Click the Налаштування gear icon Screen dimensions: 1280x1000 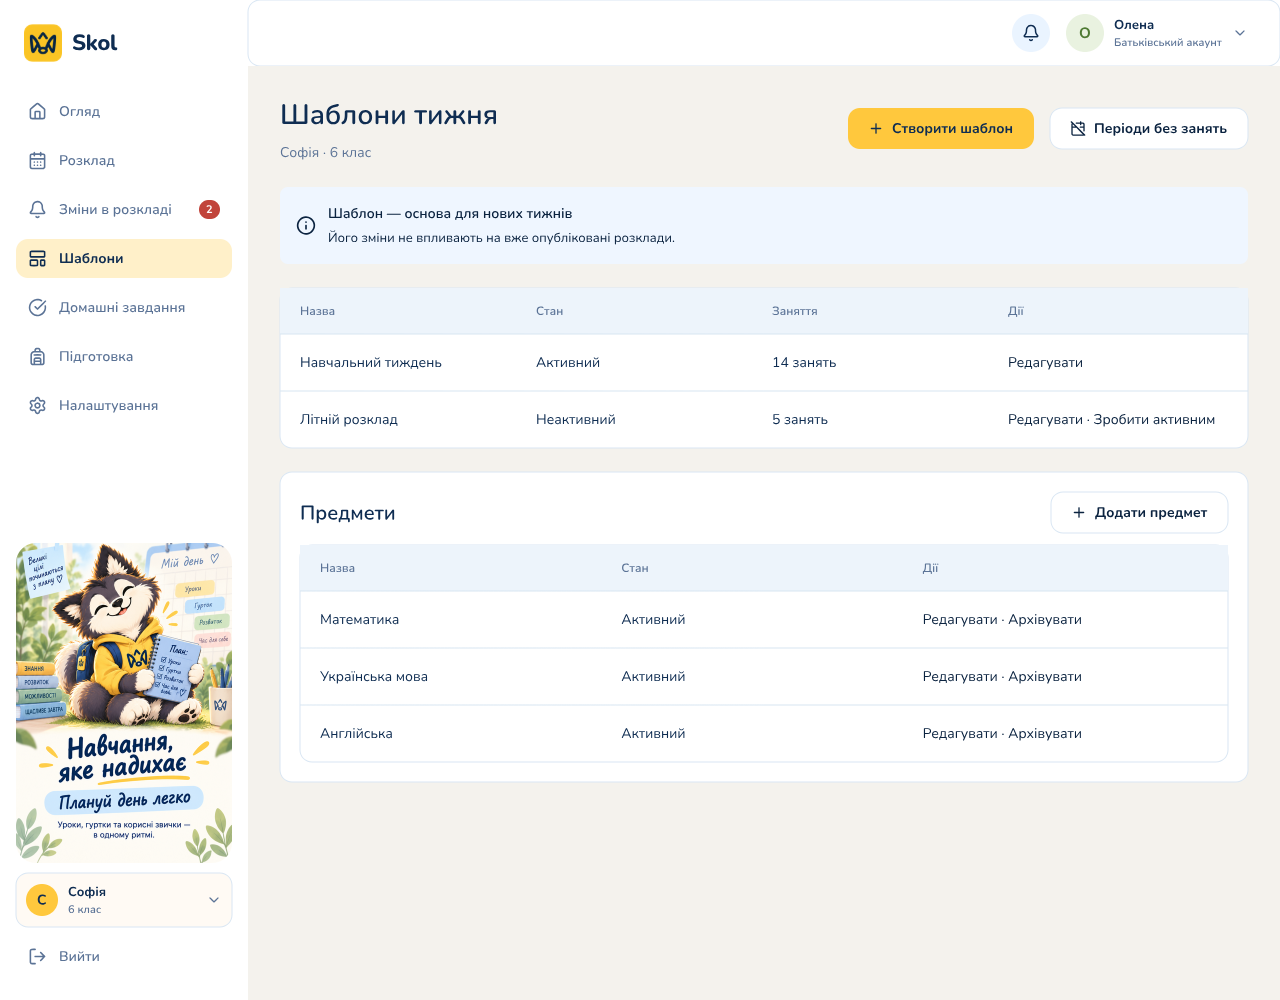coord(37,405)
